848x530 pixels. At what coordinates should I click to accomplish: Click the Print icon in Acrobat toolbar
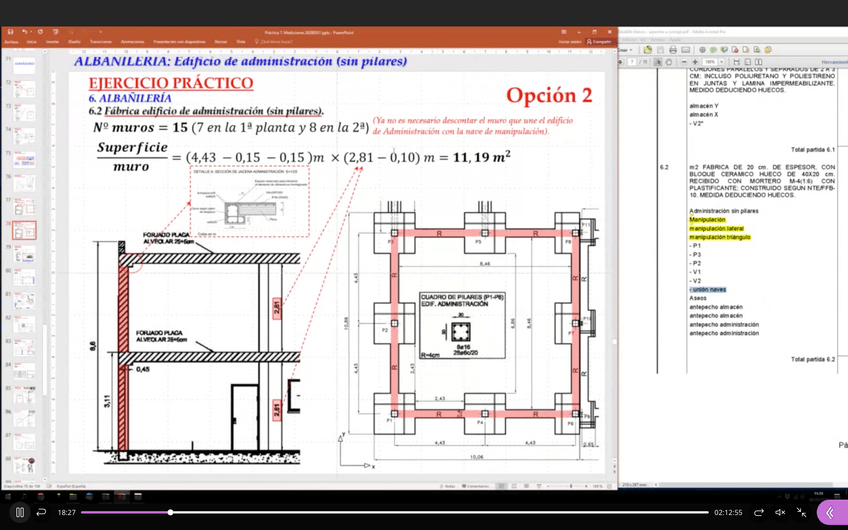672,50
